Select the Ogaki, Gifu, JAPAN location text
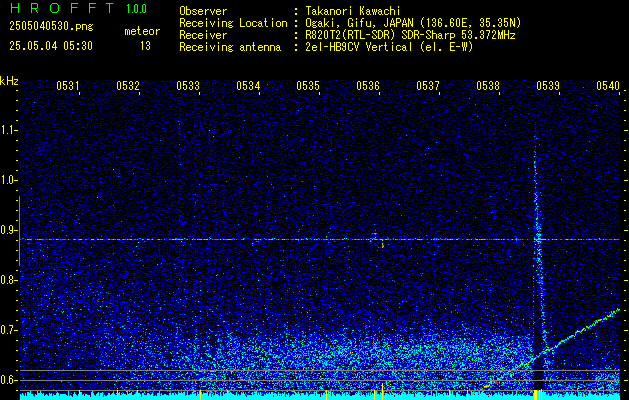Viewport: 629px width, 400px height. [413, 23]
